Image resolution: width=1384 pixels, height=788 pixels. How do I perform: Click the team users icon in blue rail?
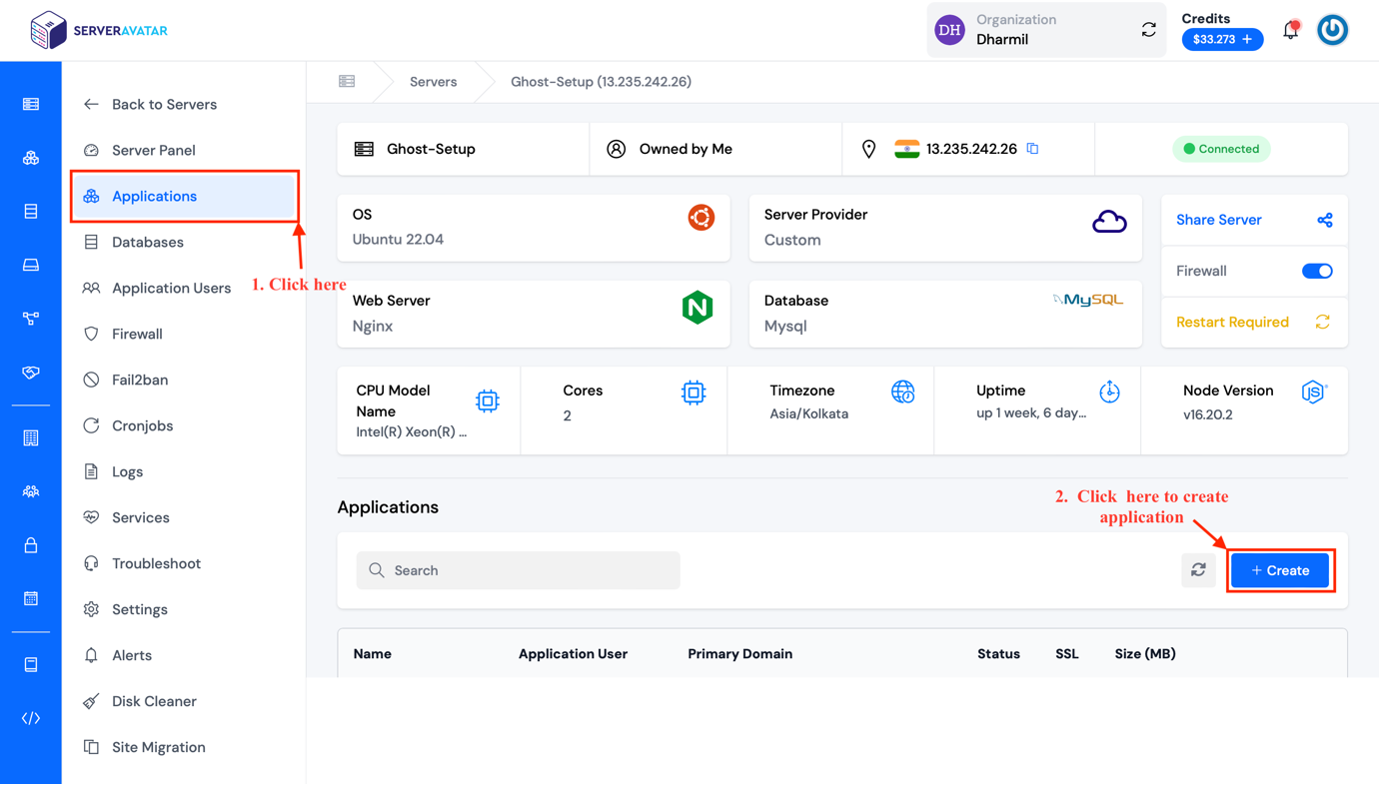31,492
